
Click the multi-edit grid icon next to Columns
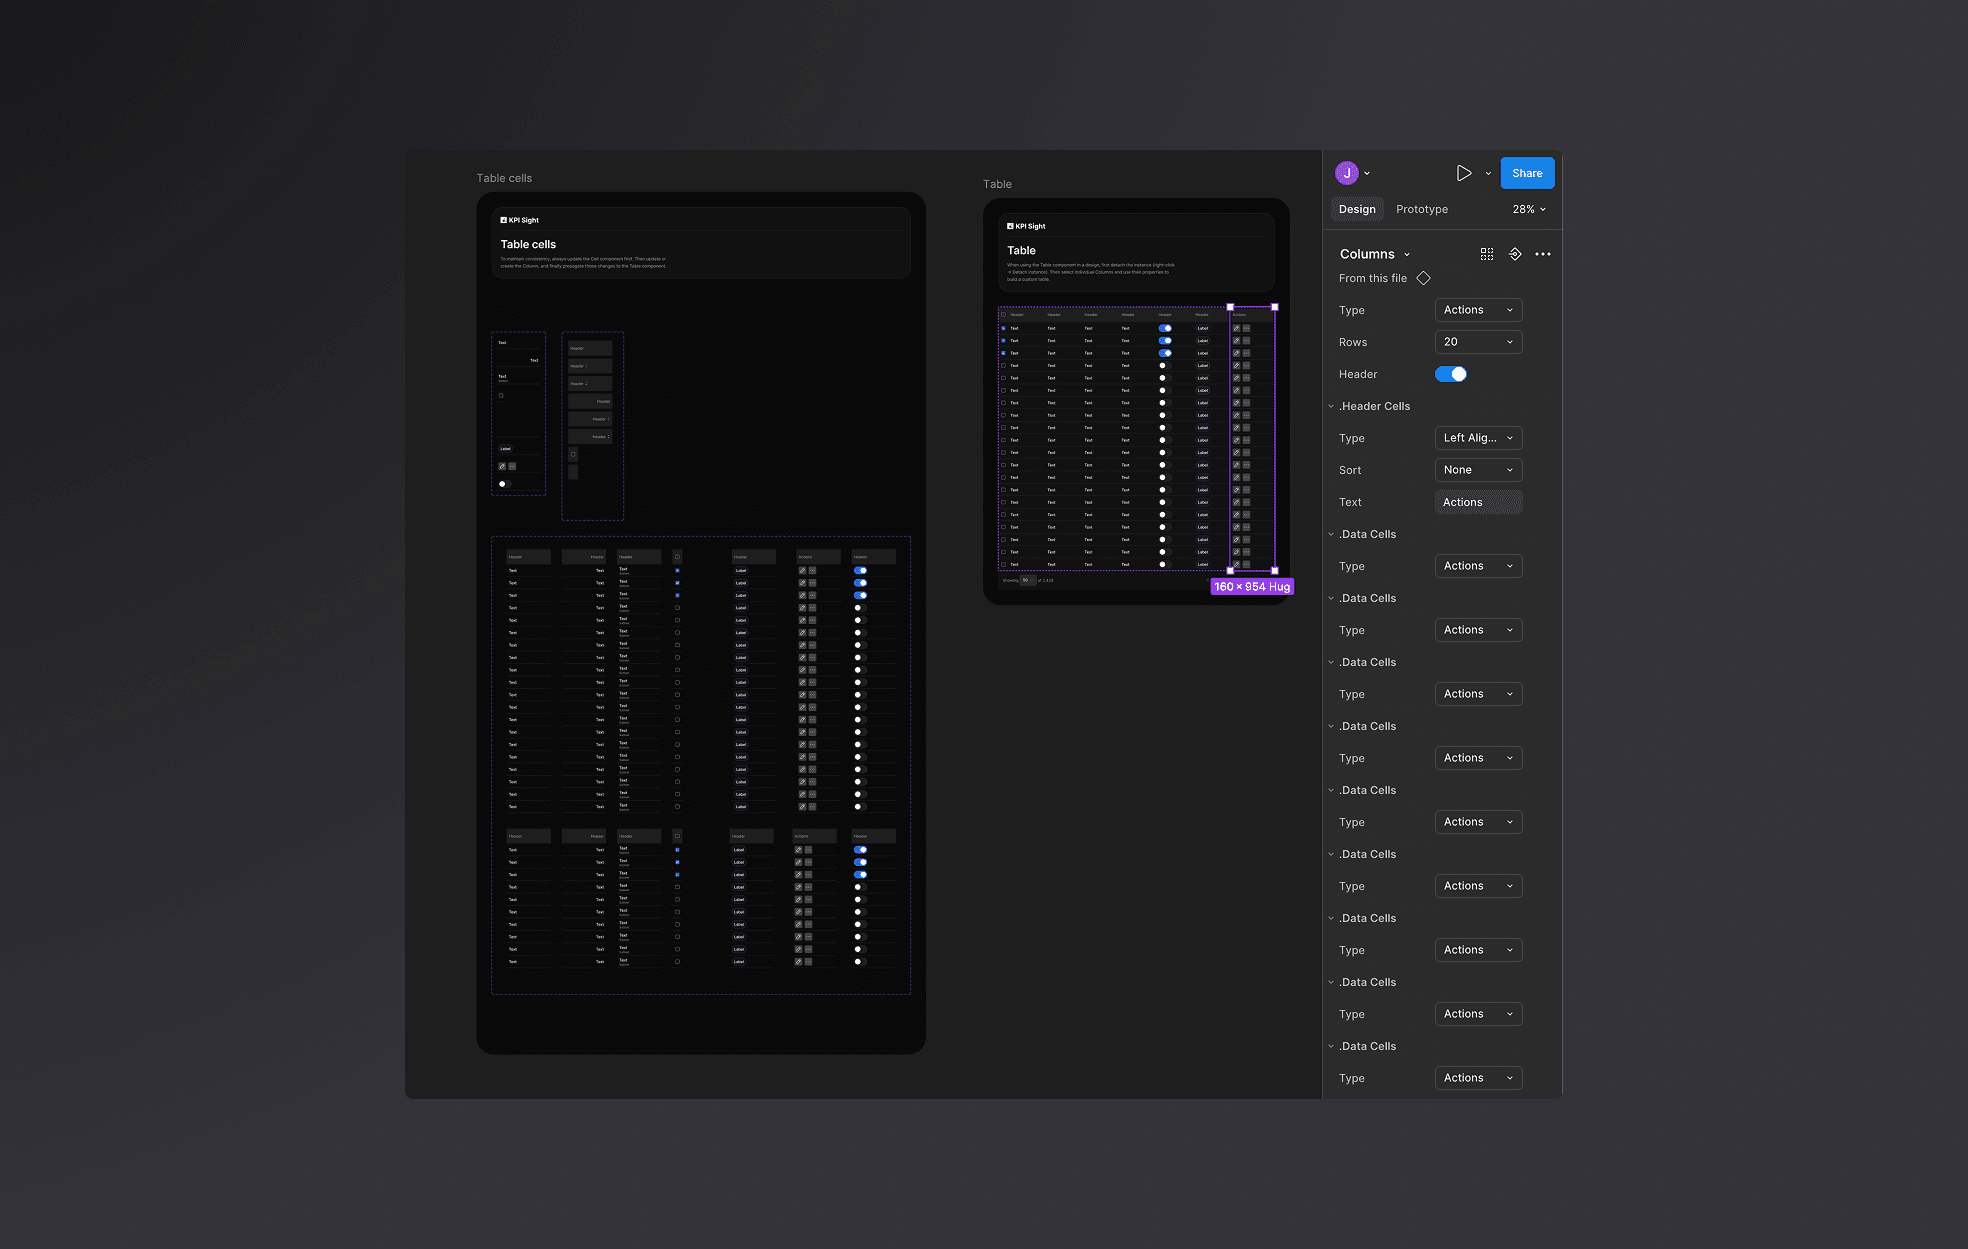point(1487,254)
